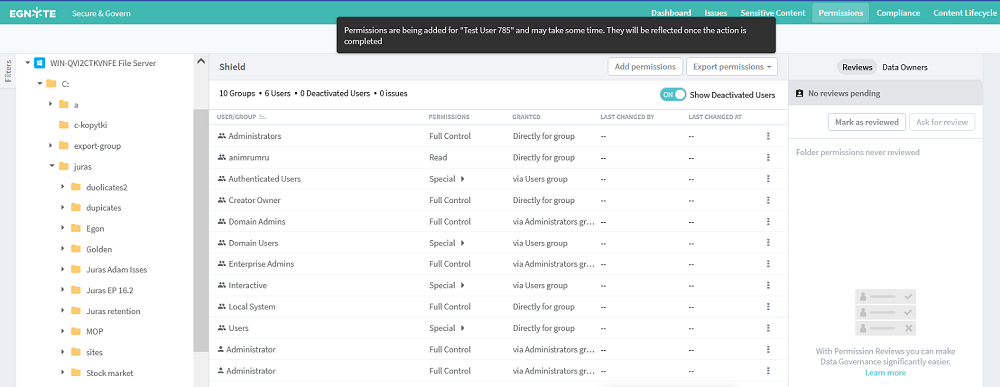Open the kebab menu for Administrators group row

(x=768, y=136)
